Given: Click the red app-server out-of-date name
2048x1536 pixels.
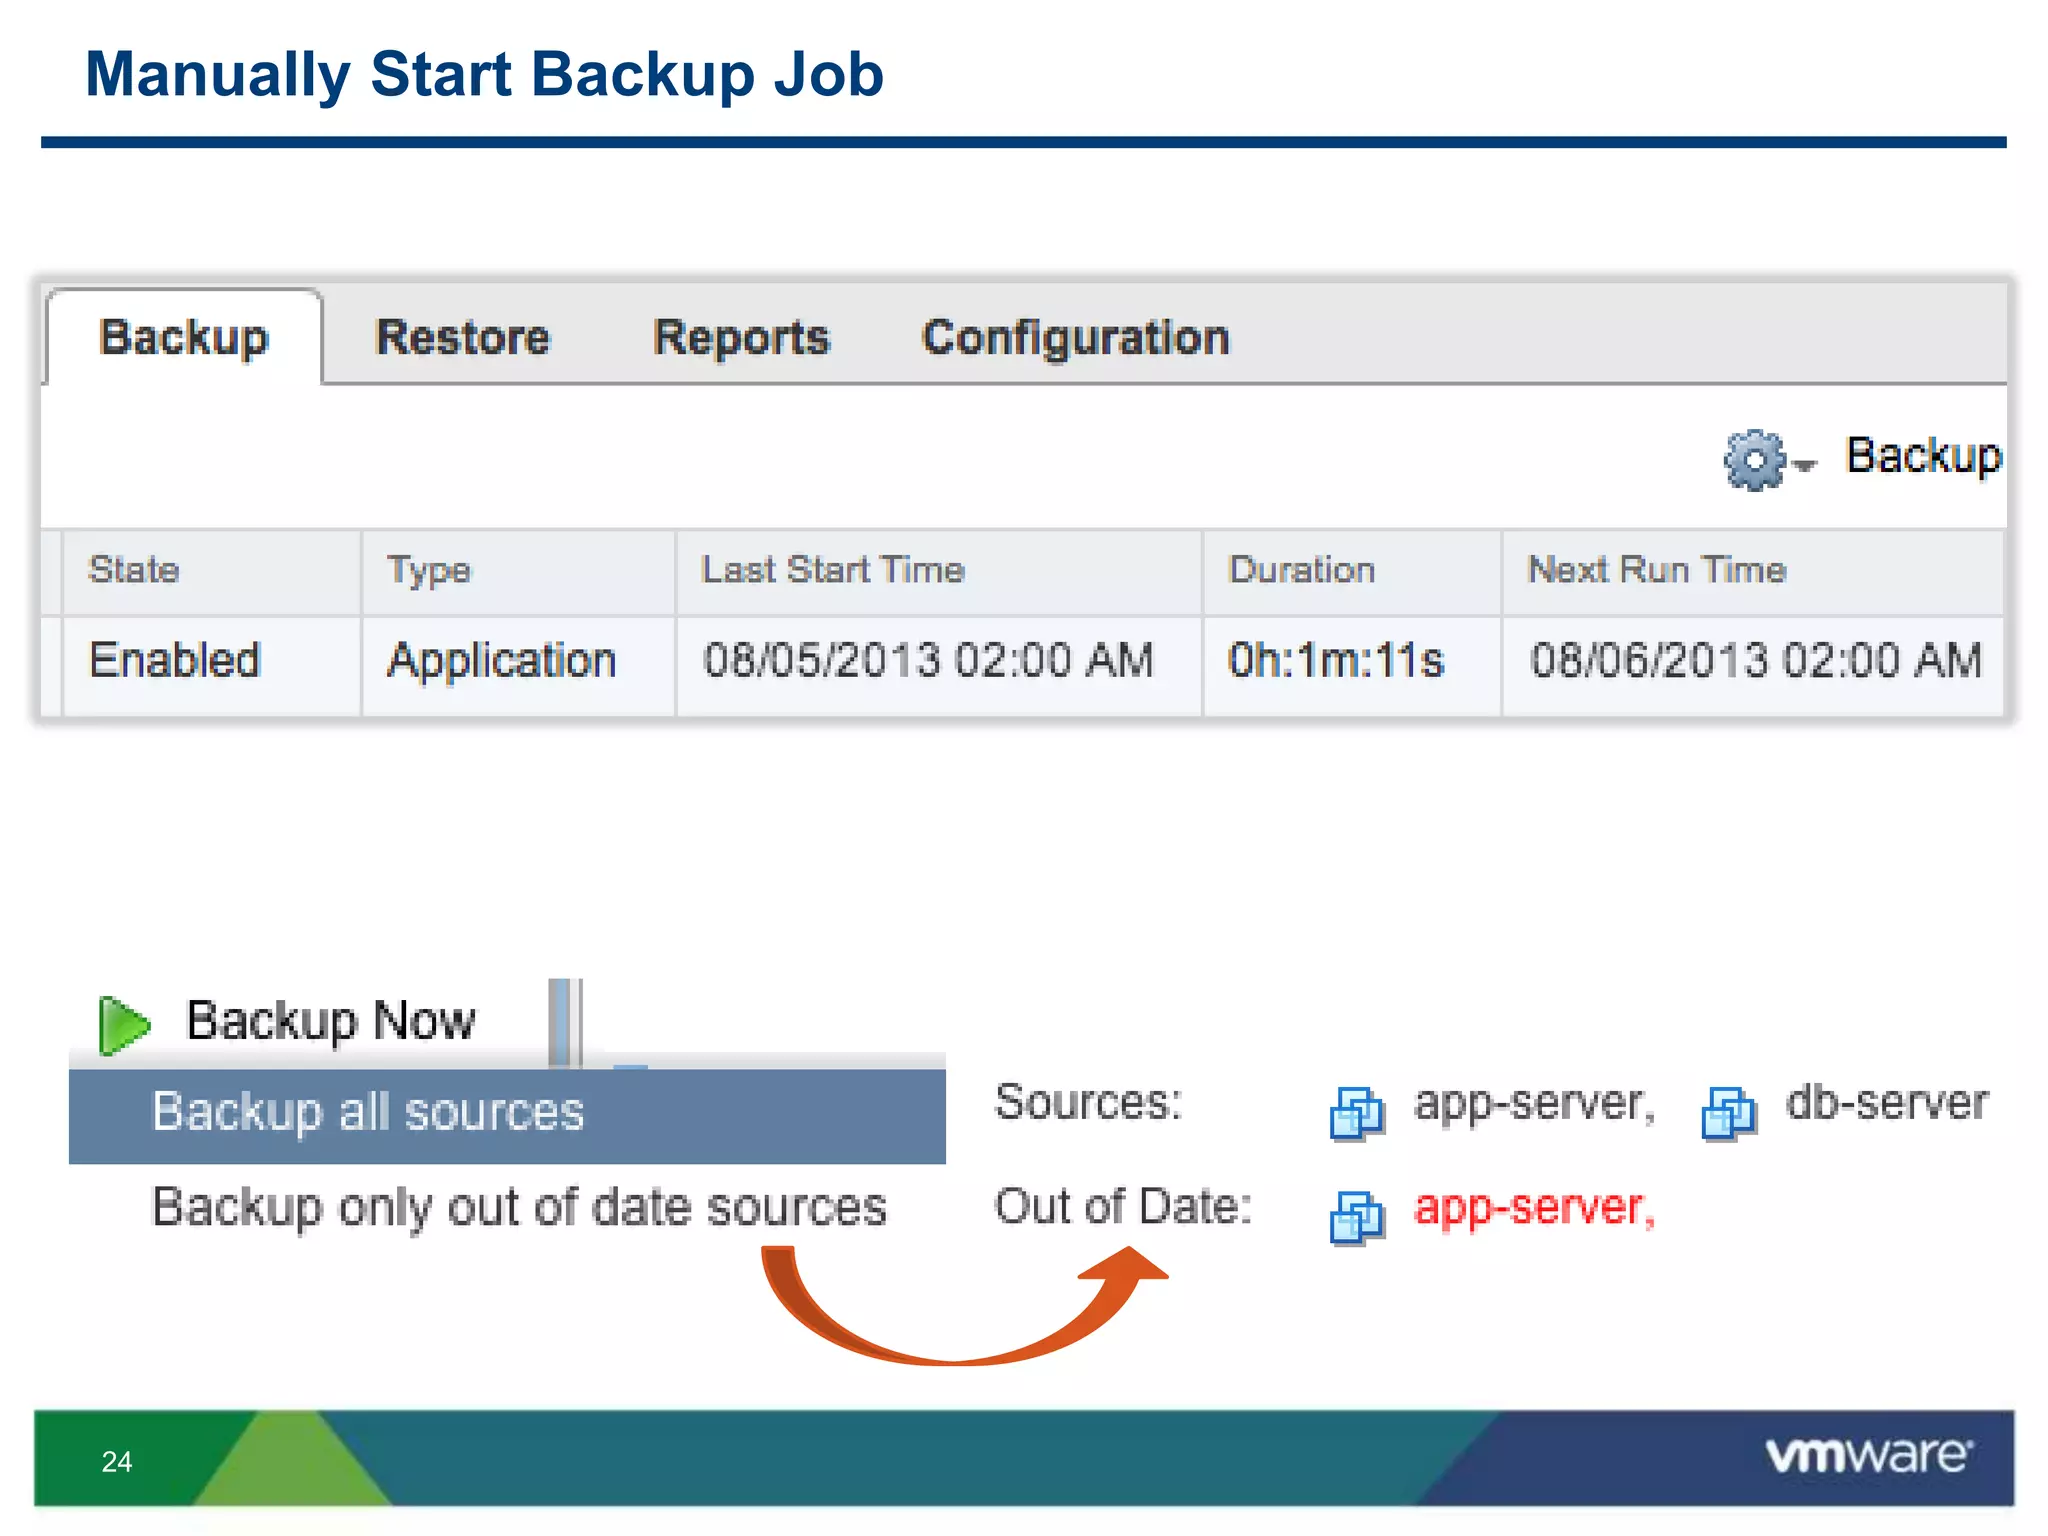Looking at the screenshot, I should 1534,1210.
